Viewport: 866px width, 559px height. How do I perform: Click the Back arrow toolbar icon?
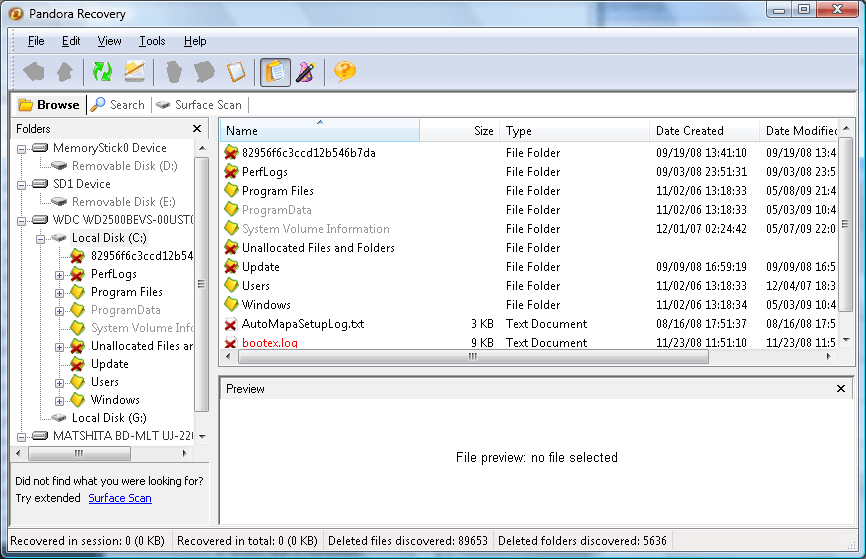point(34,72)
